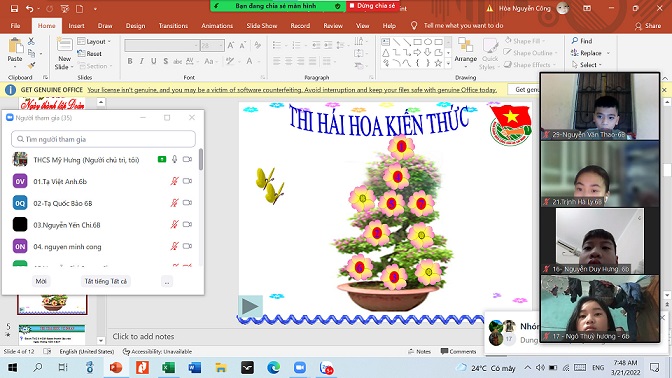Open the Slide Show tab
Image resolution: width=672 pixels, height=378 pixels.
(262, 26)
